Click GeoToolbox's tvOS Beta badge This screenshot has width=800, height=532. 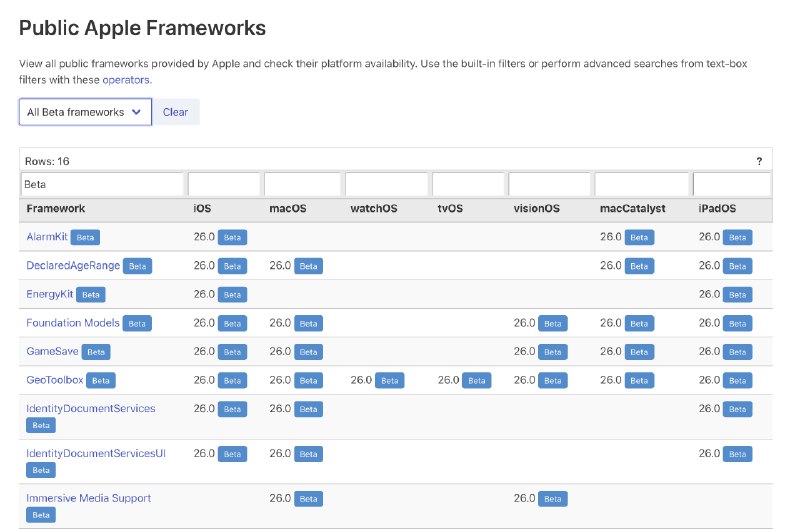[477, 381]
